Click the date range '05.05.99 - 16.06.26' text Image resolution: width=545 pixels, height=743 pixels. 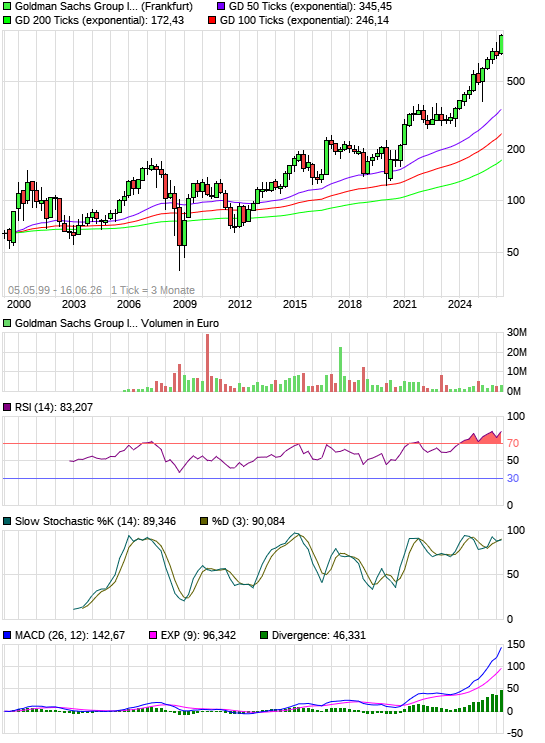54,290
